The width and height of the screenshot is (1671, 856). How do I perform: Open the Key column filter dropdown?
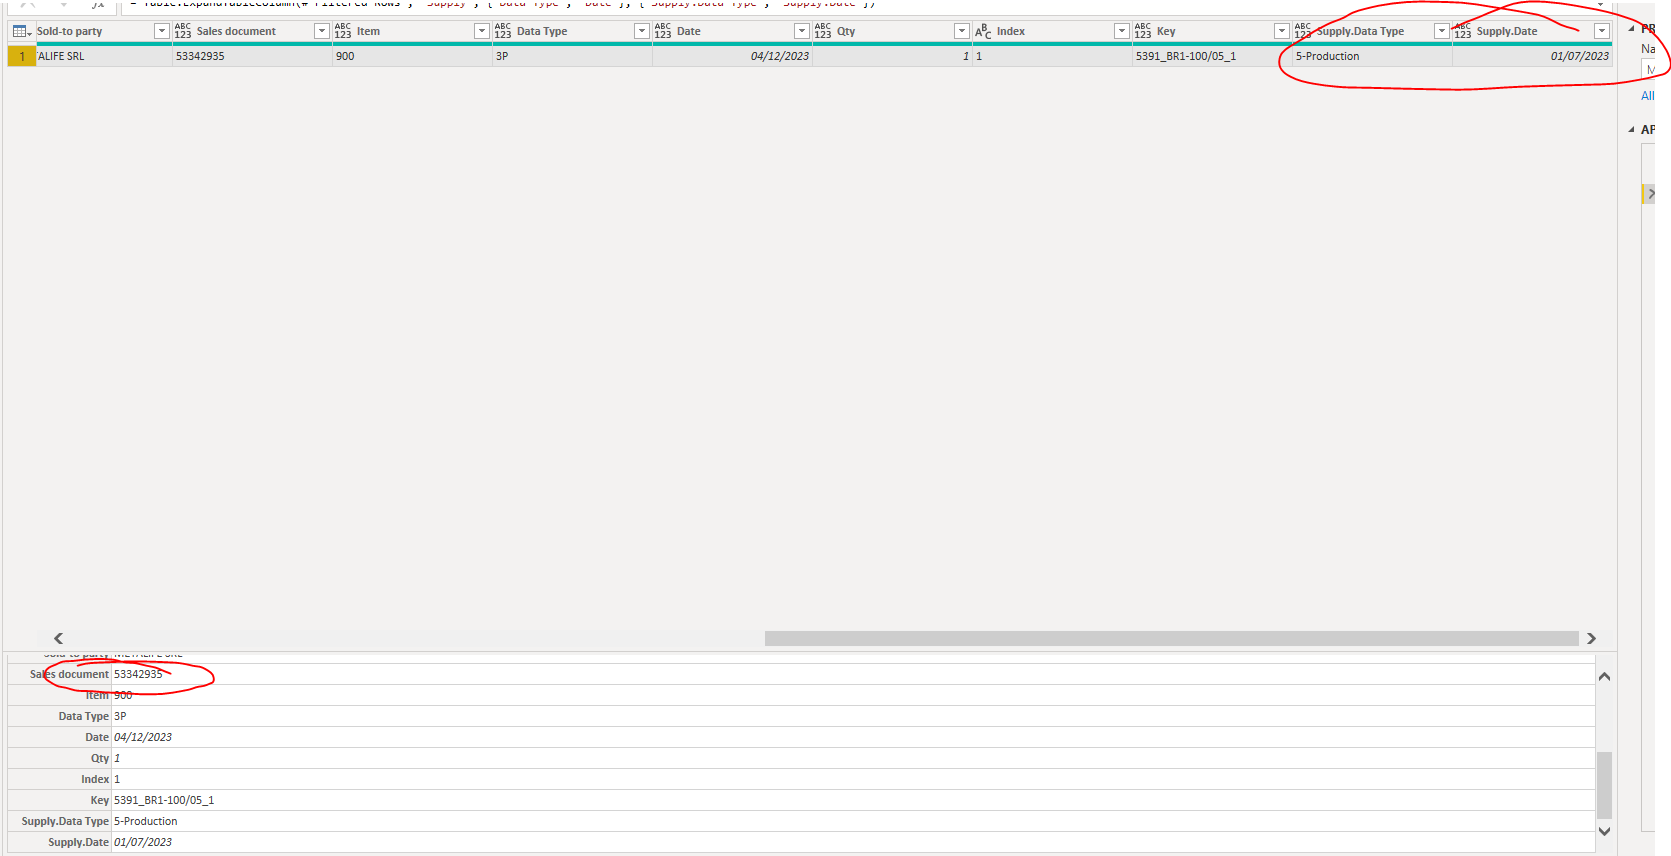[1282, 31]
